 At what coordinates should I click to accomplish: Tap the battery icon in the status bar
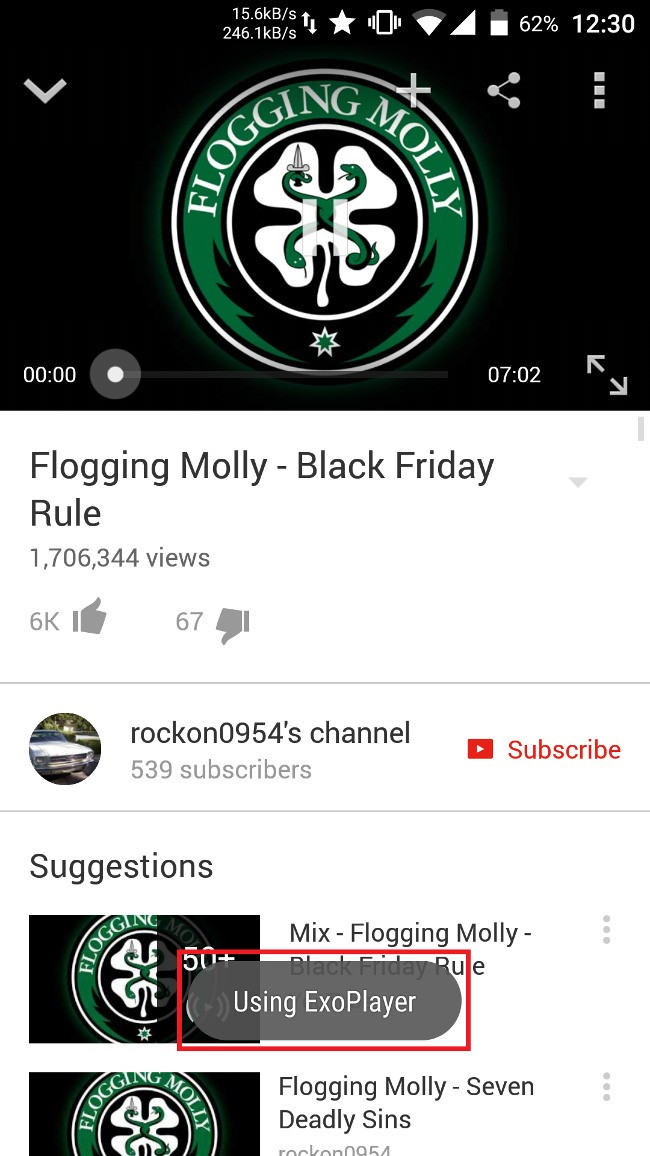point(499,23)
